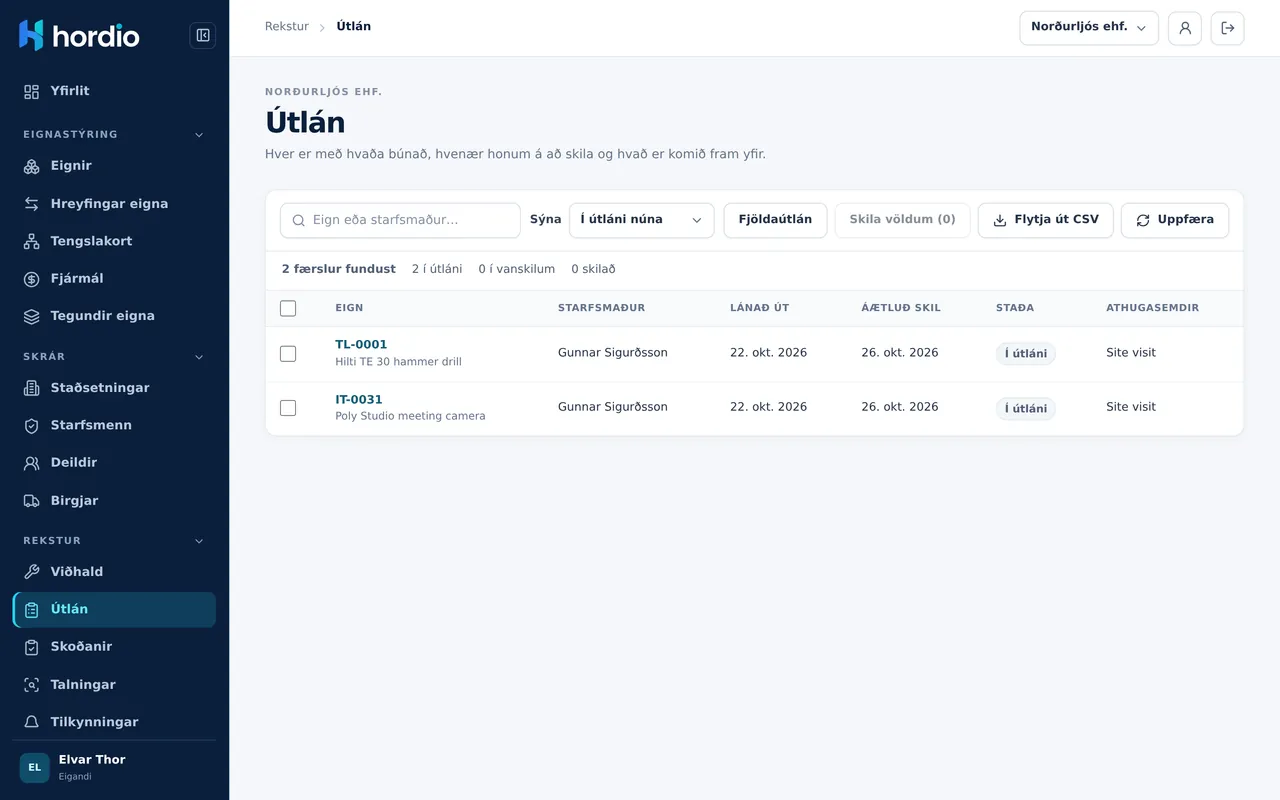
Task: Toggle the select-all checkbox in table header
Action: pos(288,308)
